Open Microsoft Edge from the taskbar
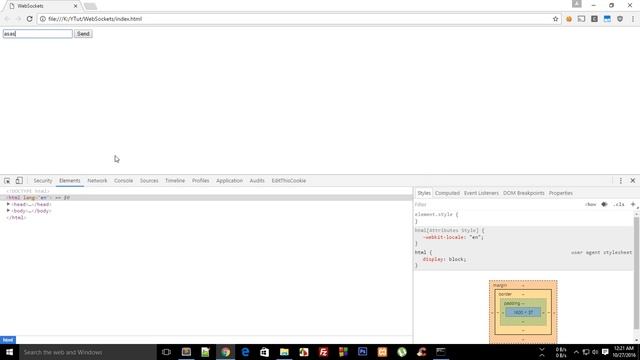 click(245, 352)
